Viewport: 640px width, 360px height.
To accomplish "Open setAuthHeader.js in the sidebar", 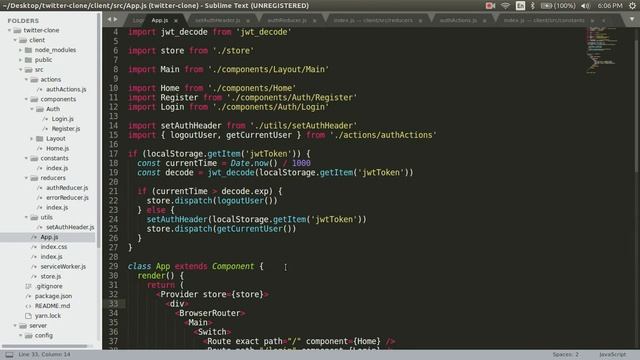I will (x=70, y=227).
